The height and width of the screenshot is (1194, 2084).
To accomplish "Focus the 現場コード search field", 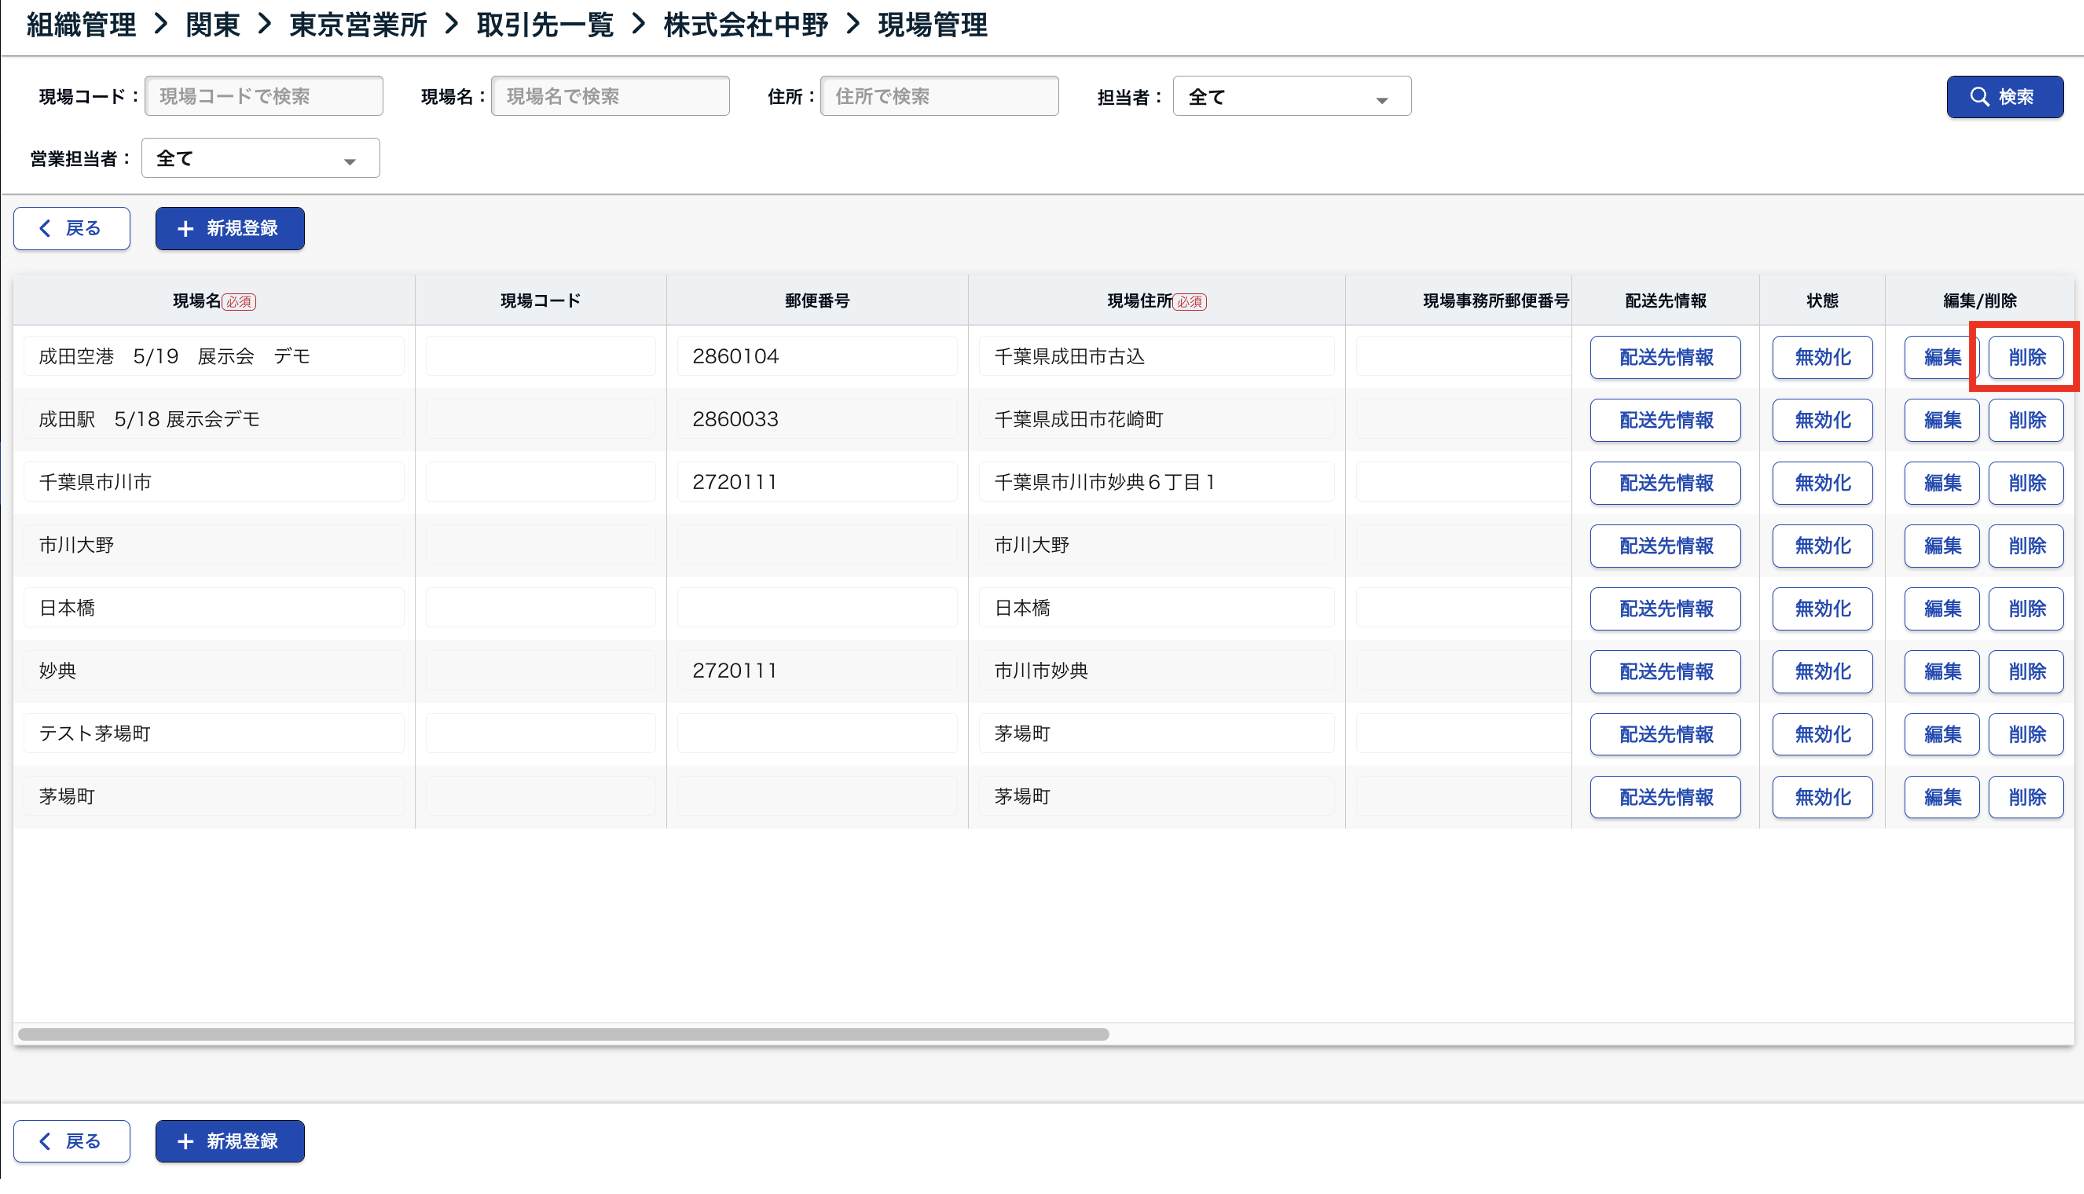I will click(x=264, y=97).
